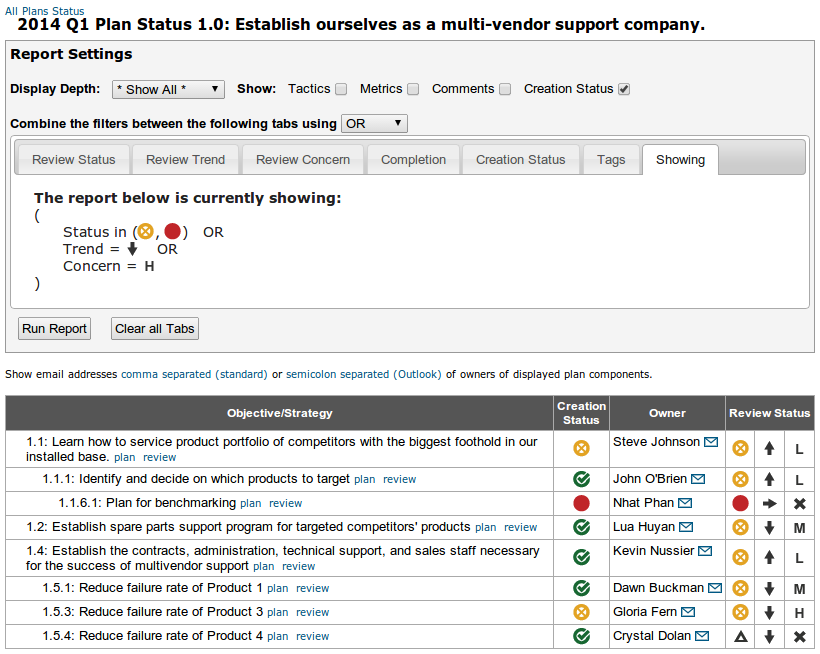Image resolution: width=820 pixels, height=654 pixels.
Task: Click the green check creation status for 1.1.1
Action: pyautogui.click(x=581, y=479)
